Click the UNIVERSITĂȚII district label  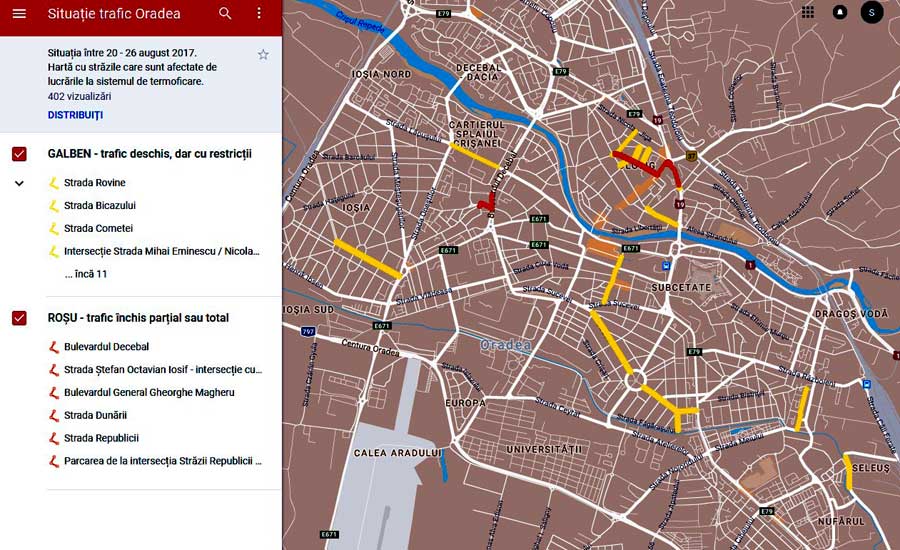pos(544,449)
